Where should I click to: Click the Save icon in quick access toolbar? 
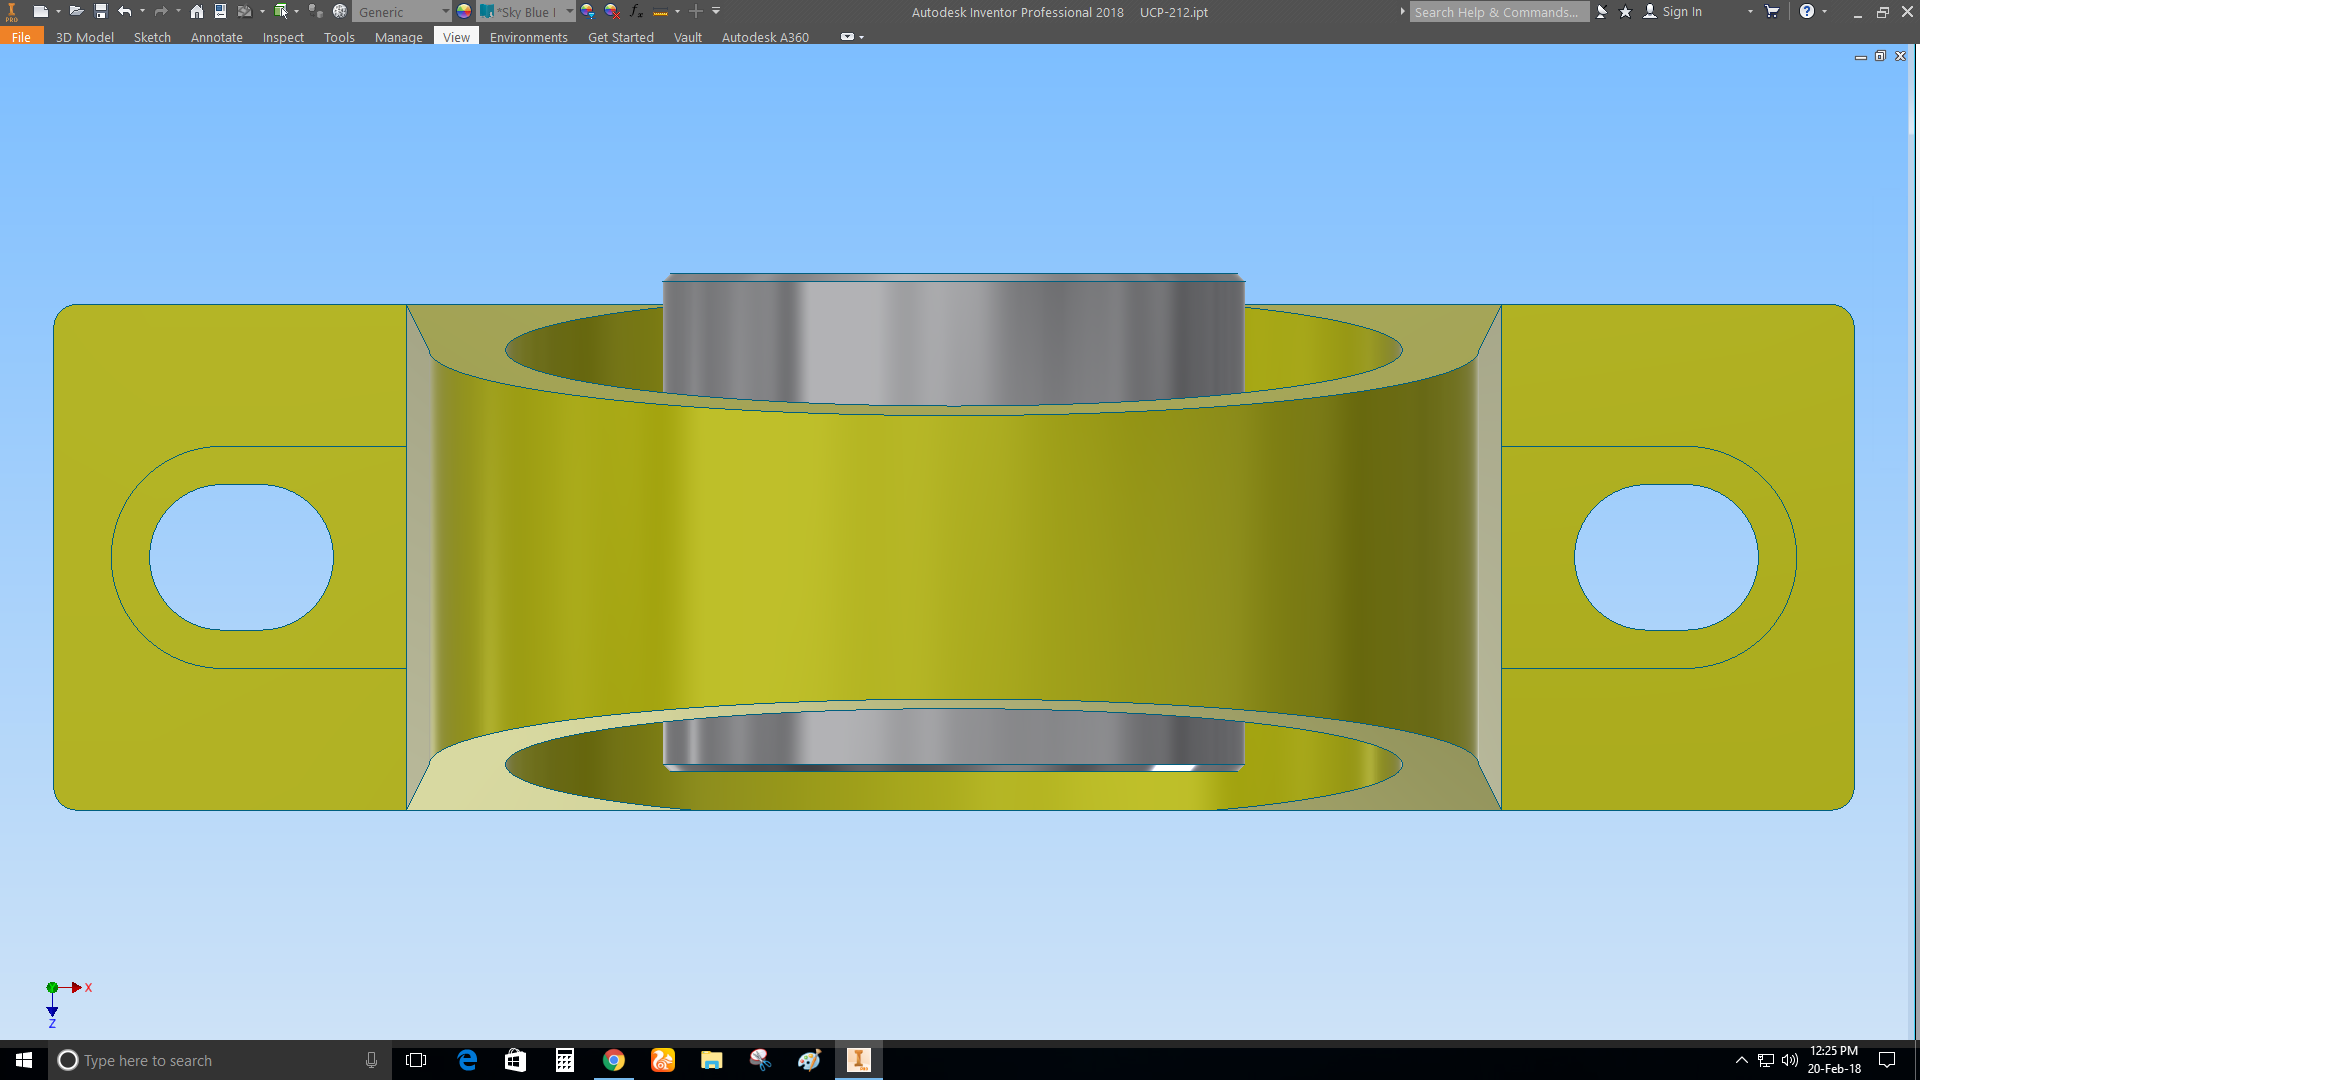point(100,11)
